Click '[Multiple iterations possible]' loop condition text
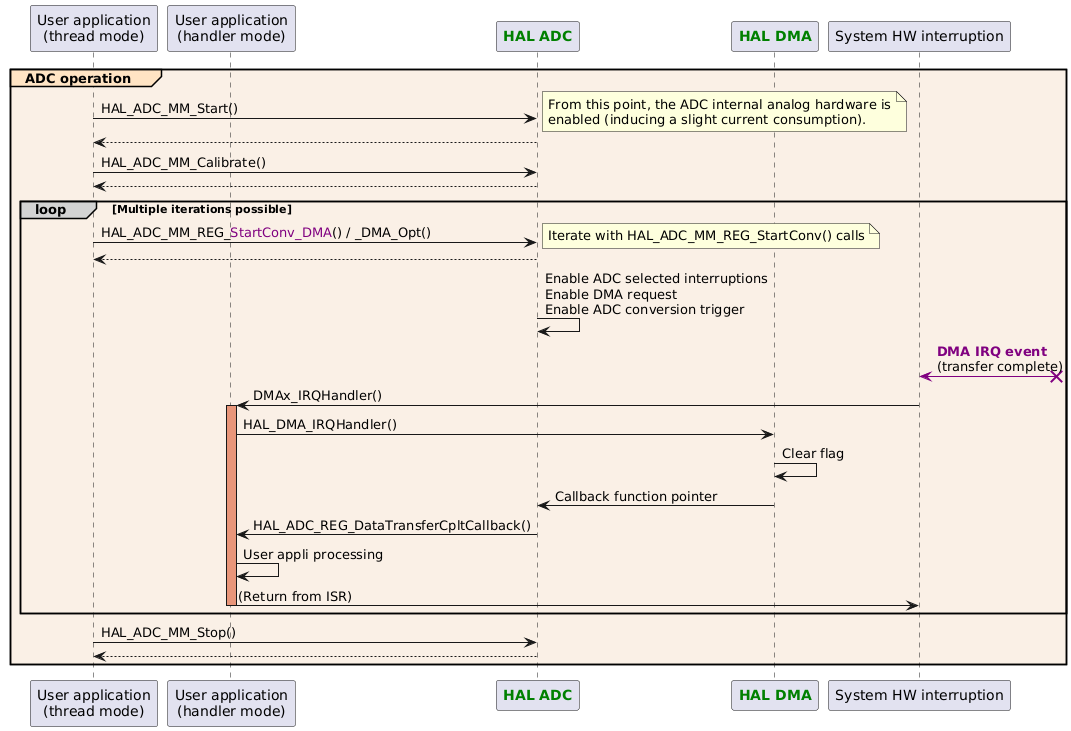The width and height of the screenshot is (1071, 731). point(201,209)
